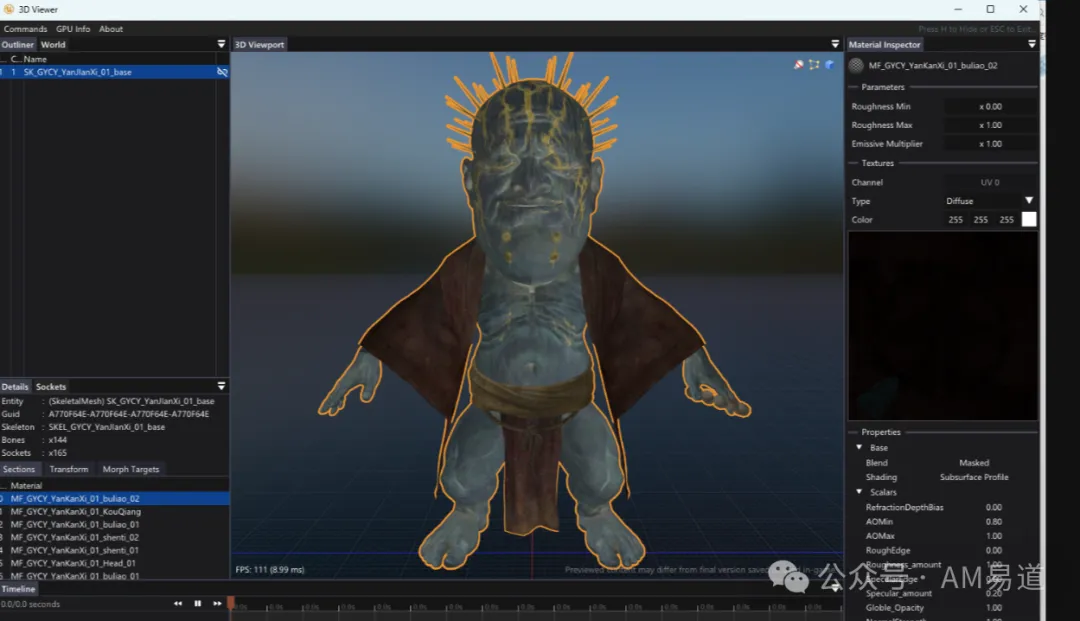This screenshot has height=621, width=1080.
Task: Click the blue cube icon in viewport
Action: (x=830, y=65)
